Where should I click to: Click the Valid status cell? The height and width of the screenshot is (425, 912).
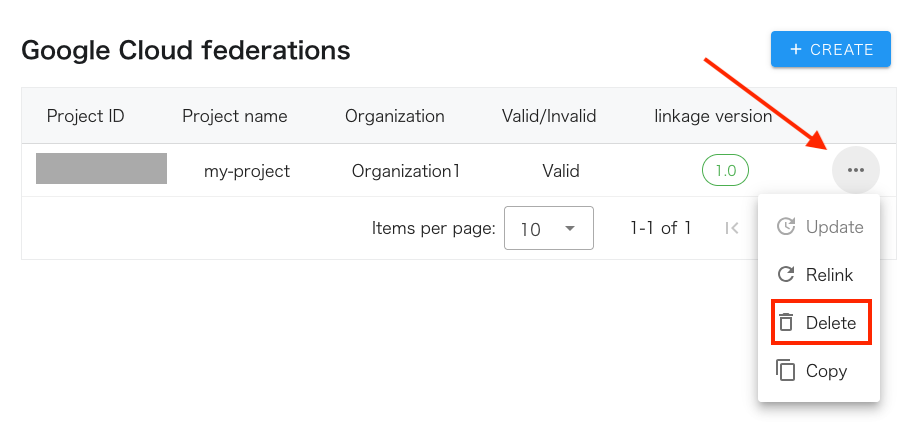click(x=561, y=171)
